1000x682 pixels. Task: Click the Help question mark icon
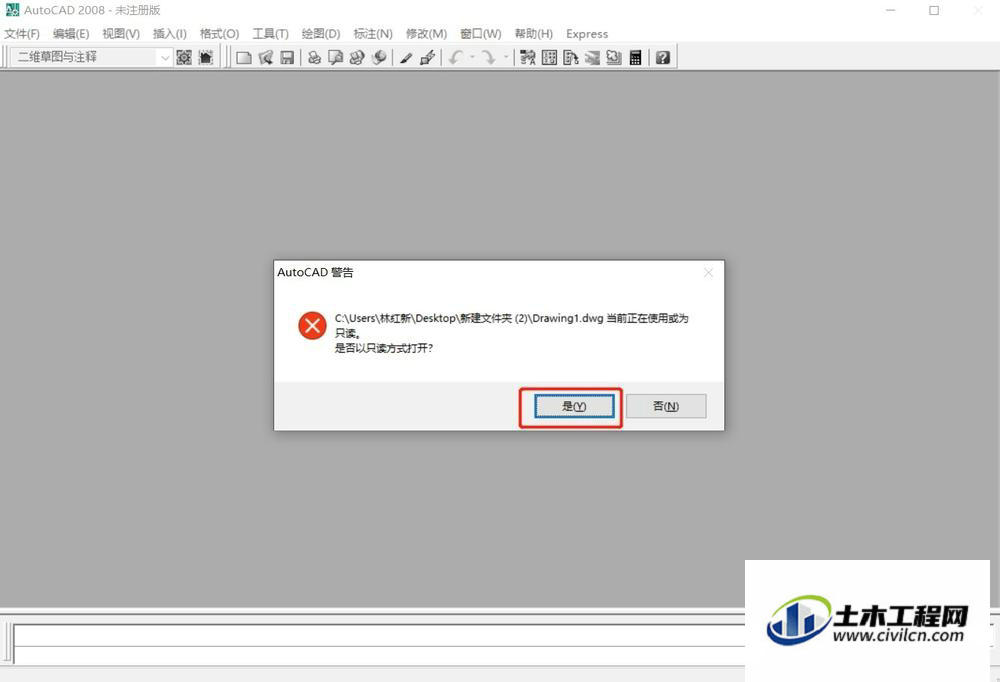click(663, 57)
